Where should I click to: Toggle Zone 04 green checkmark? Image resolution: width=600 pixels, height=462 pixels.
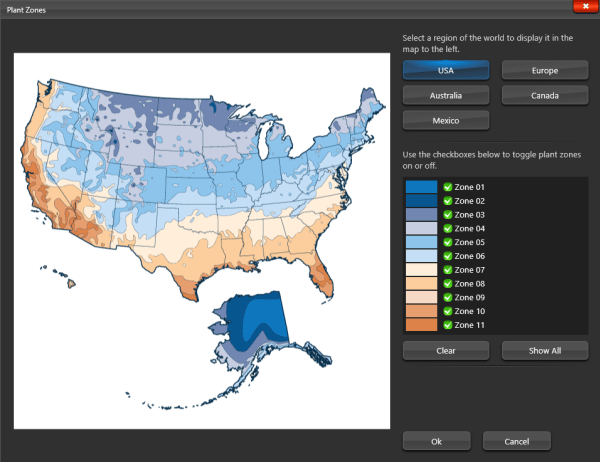(x=448, y=229)
